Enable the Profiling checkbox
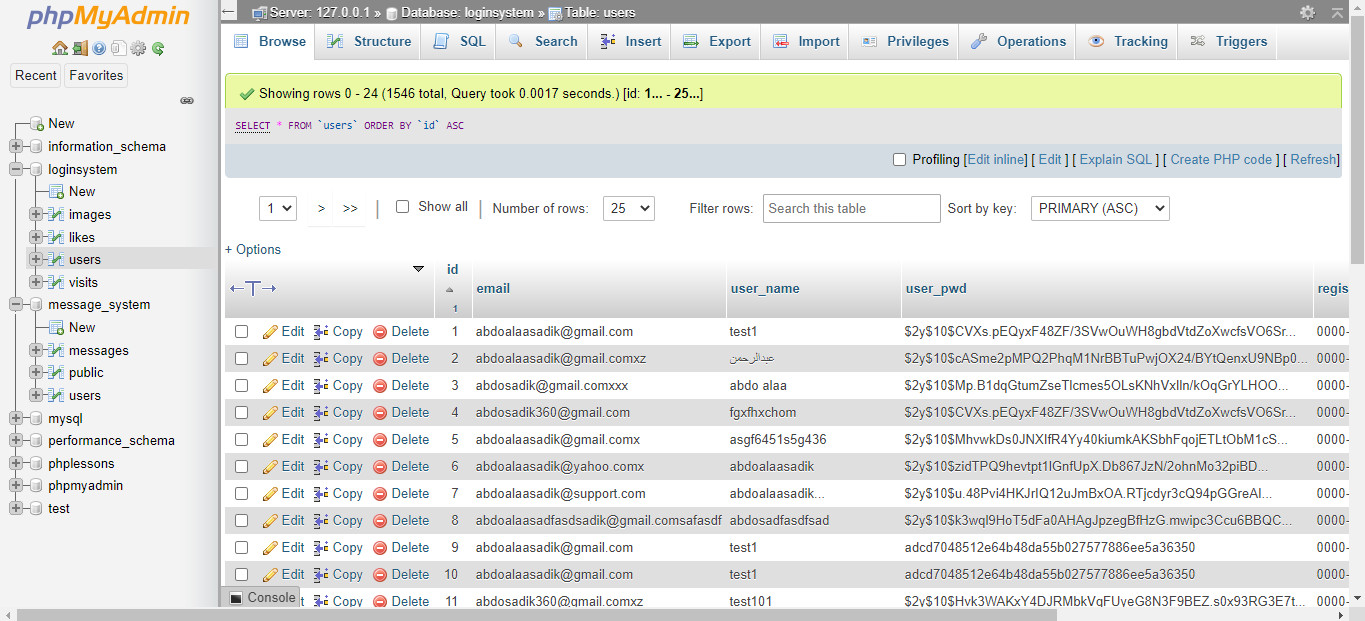 (x=899, y=159)
